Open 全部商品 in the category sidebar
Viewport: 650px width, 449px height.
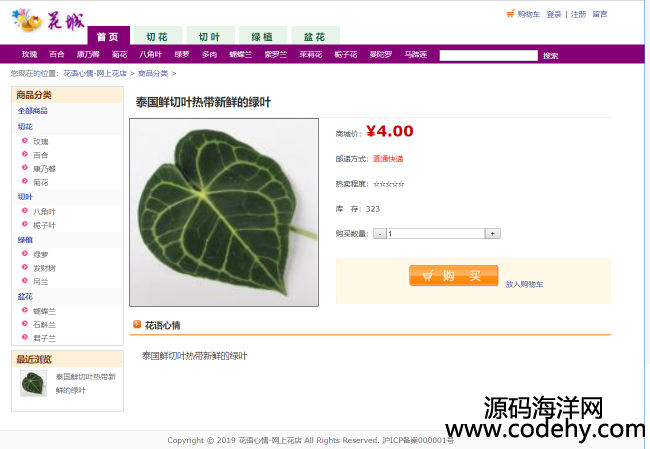pos(33,110)
